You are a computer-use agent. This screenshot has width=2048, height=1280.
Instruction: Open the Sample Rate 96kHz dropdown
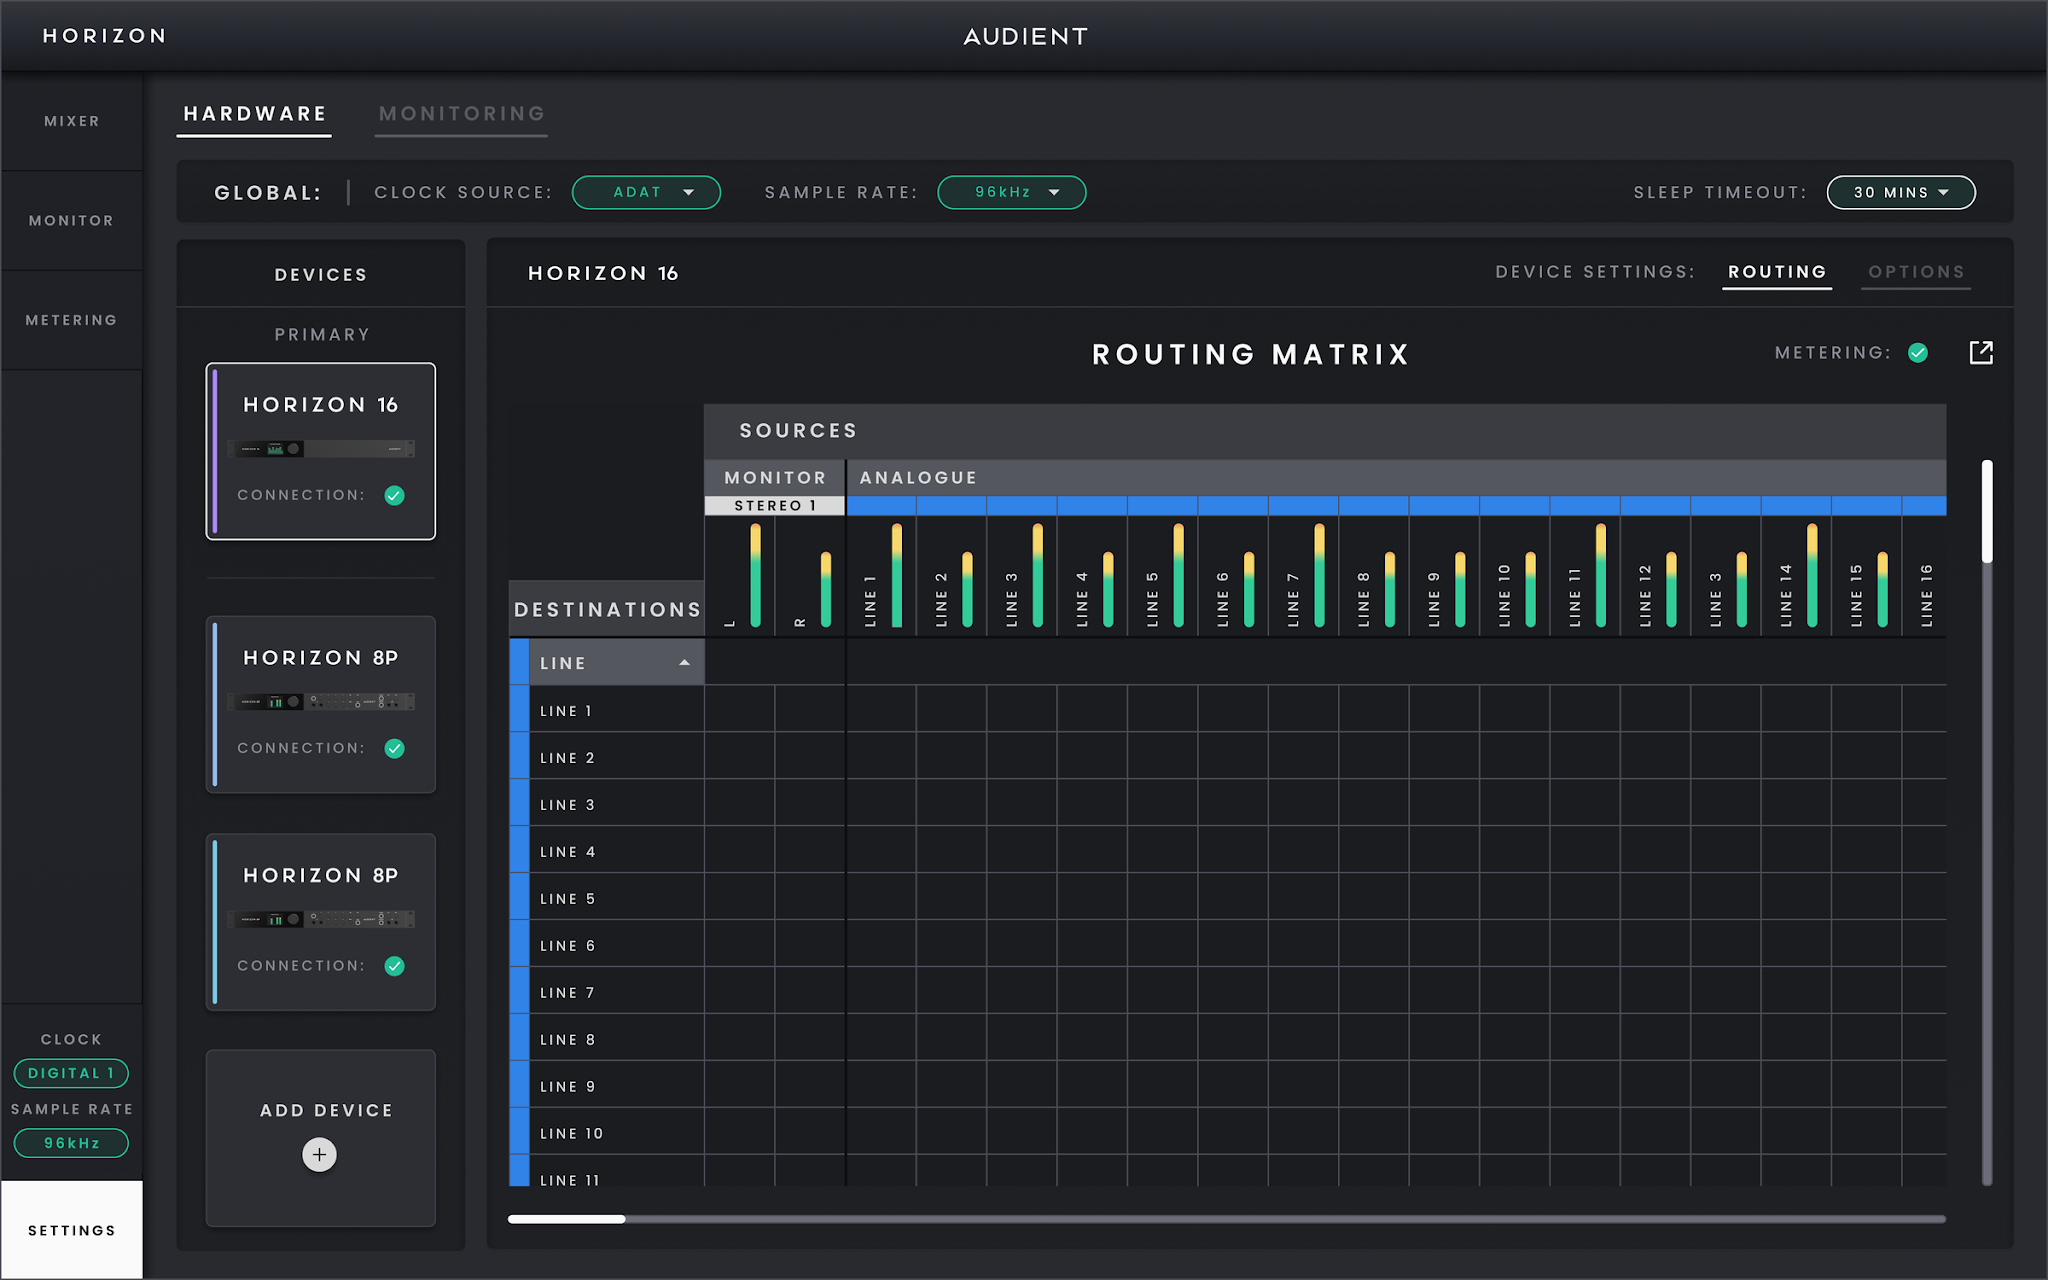click(x=1011, y=192)
